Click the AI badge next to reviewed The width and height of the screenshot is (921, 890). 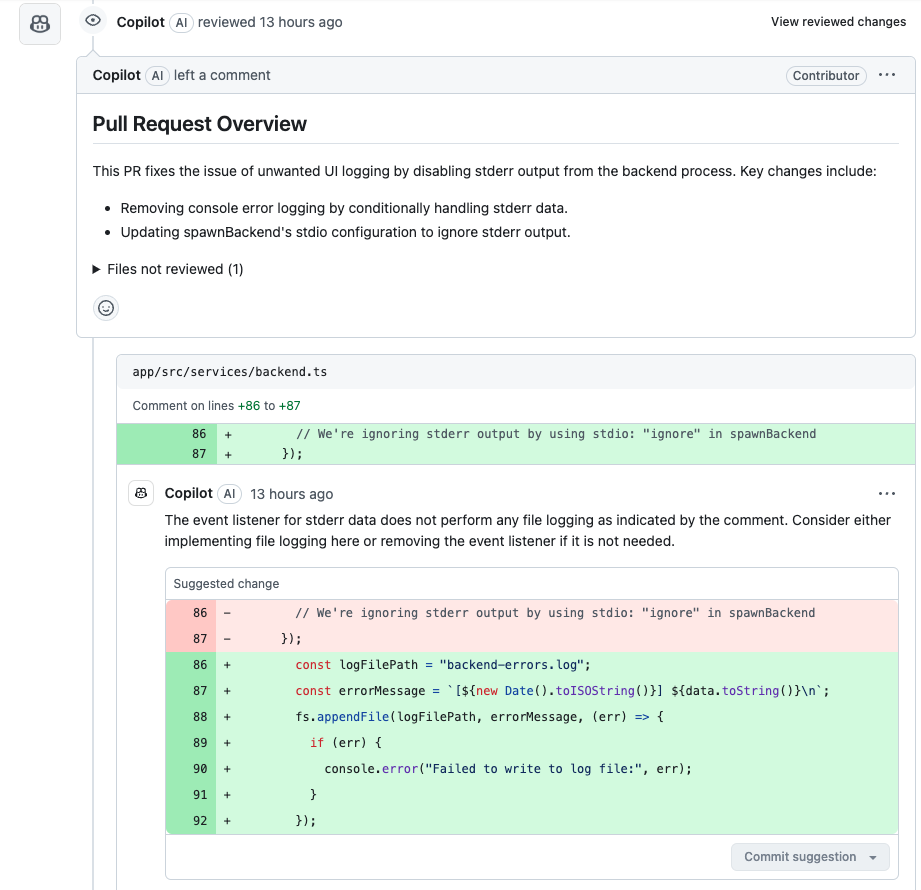click(181, 22)
